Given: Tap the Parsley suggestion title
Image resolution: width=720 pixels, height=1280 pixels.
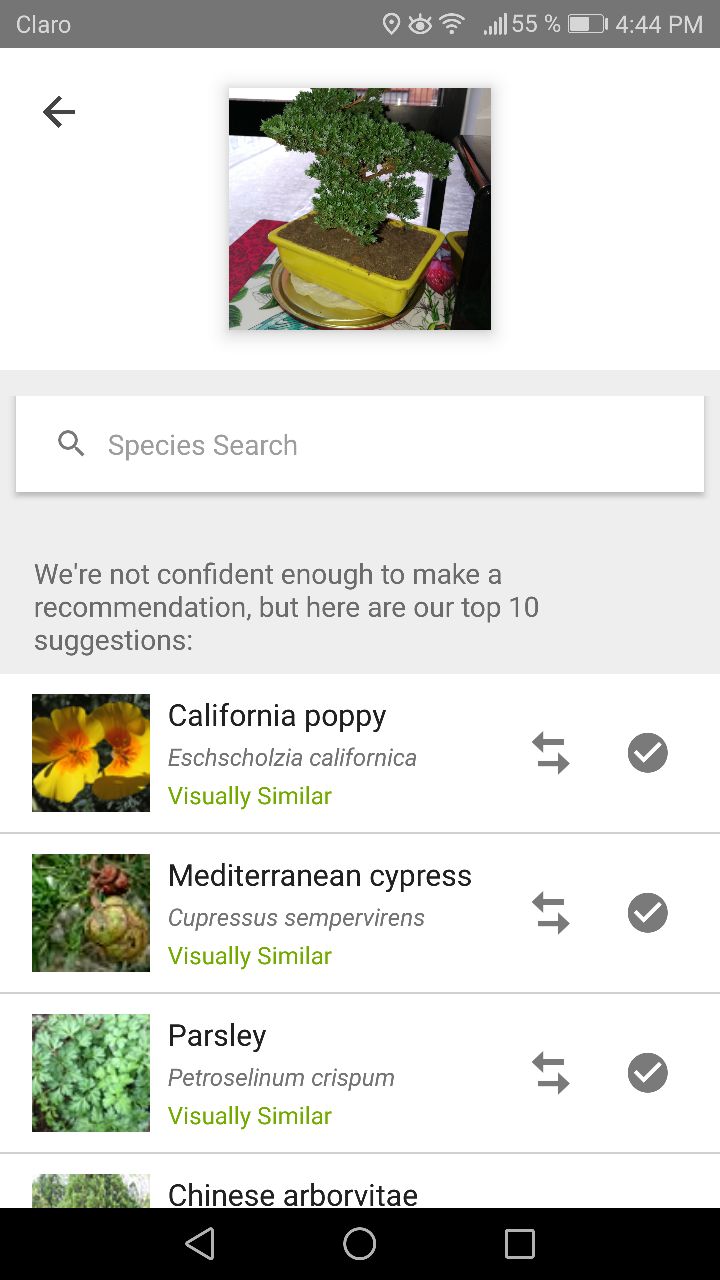Looking at the screenshot, I should tap(217, 1036).
